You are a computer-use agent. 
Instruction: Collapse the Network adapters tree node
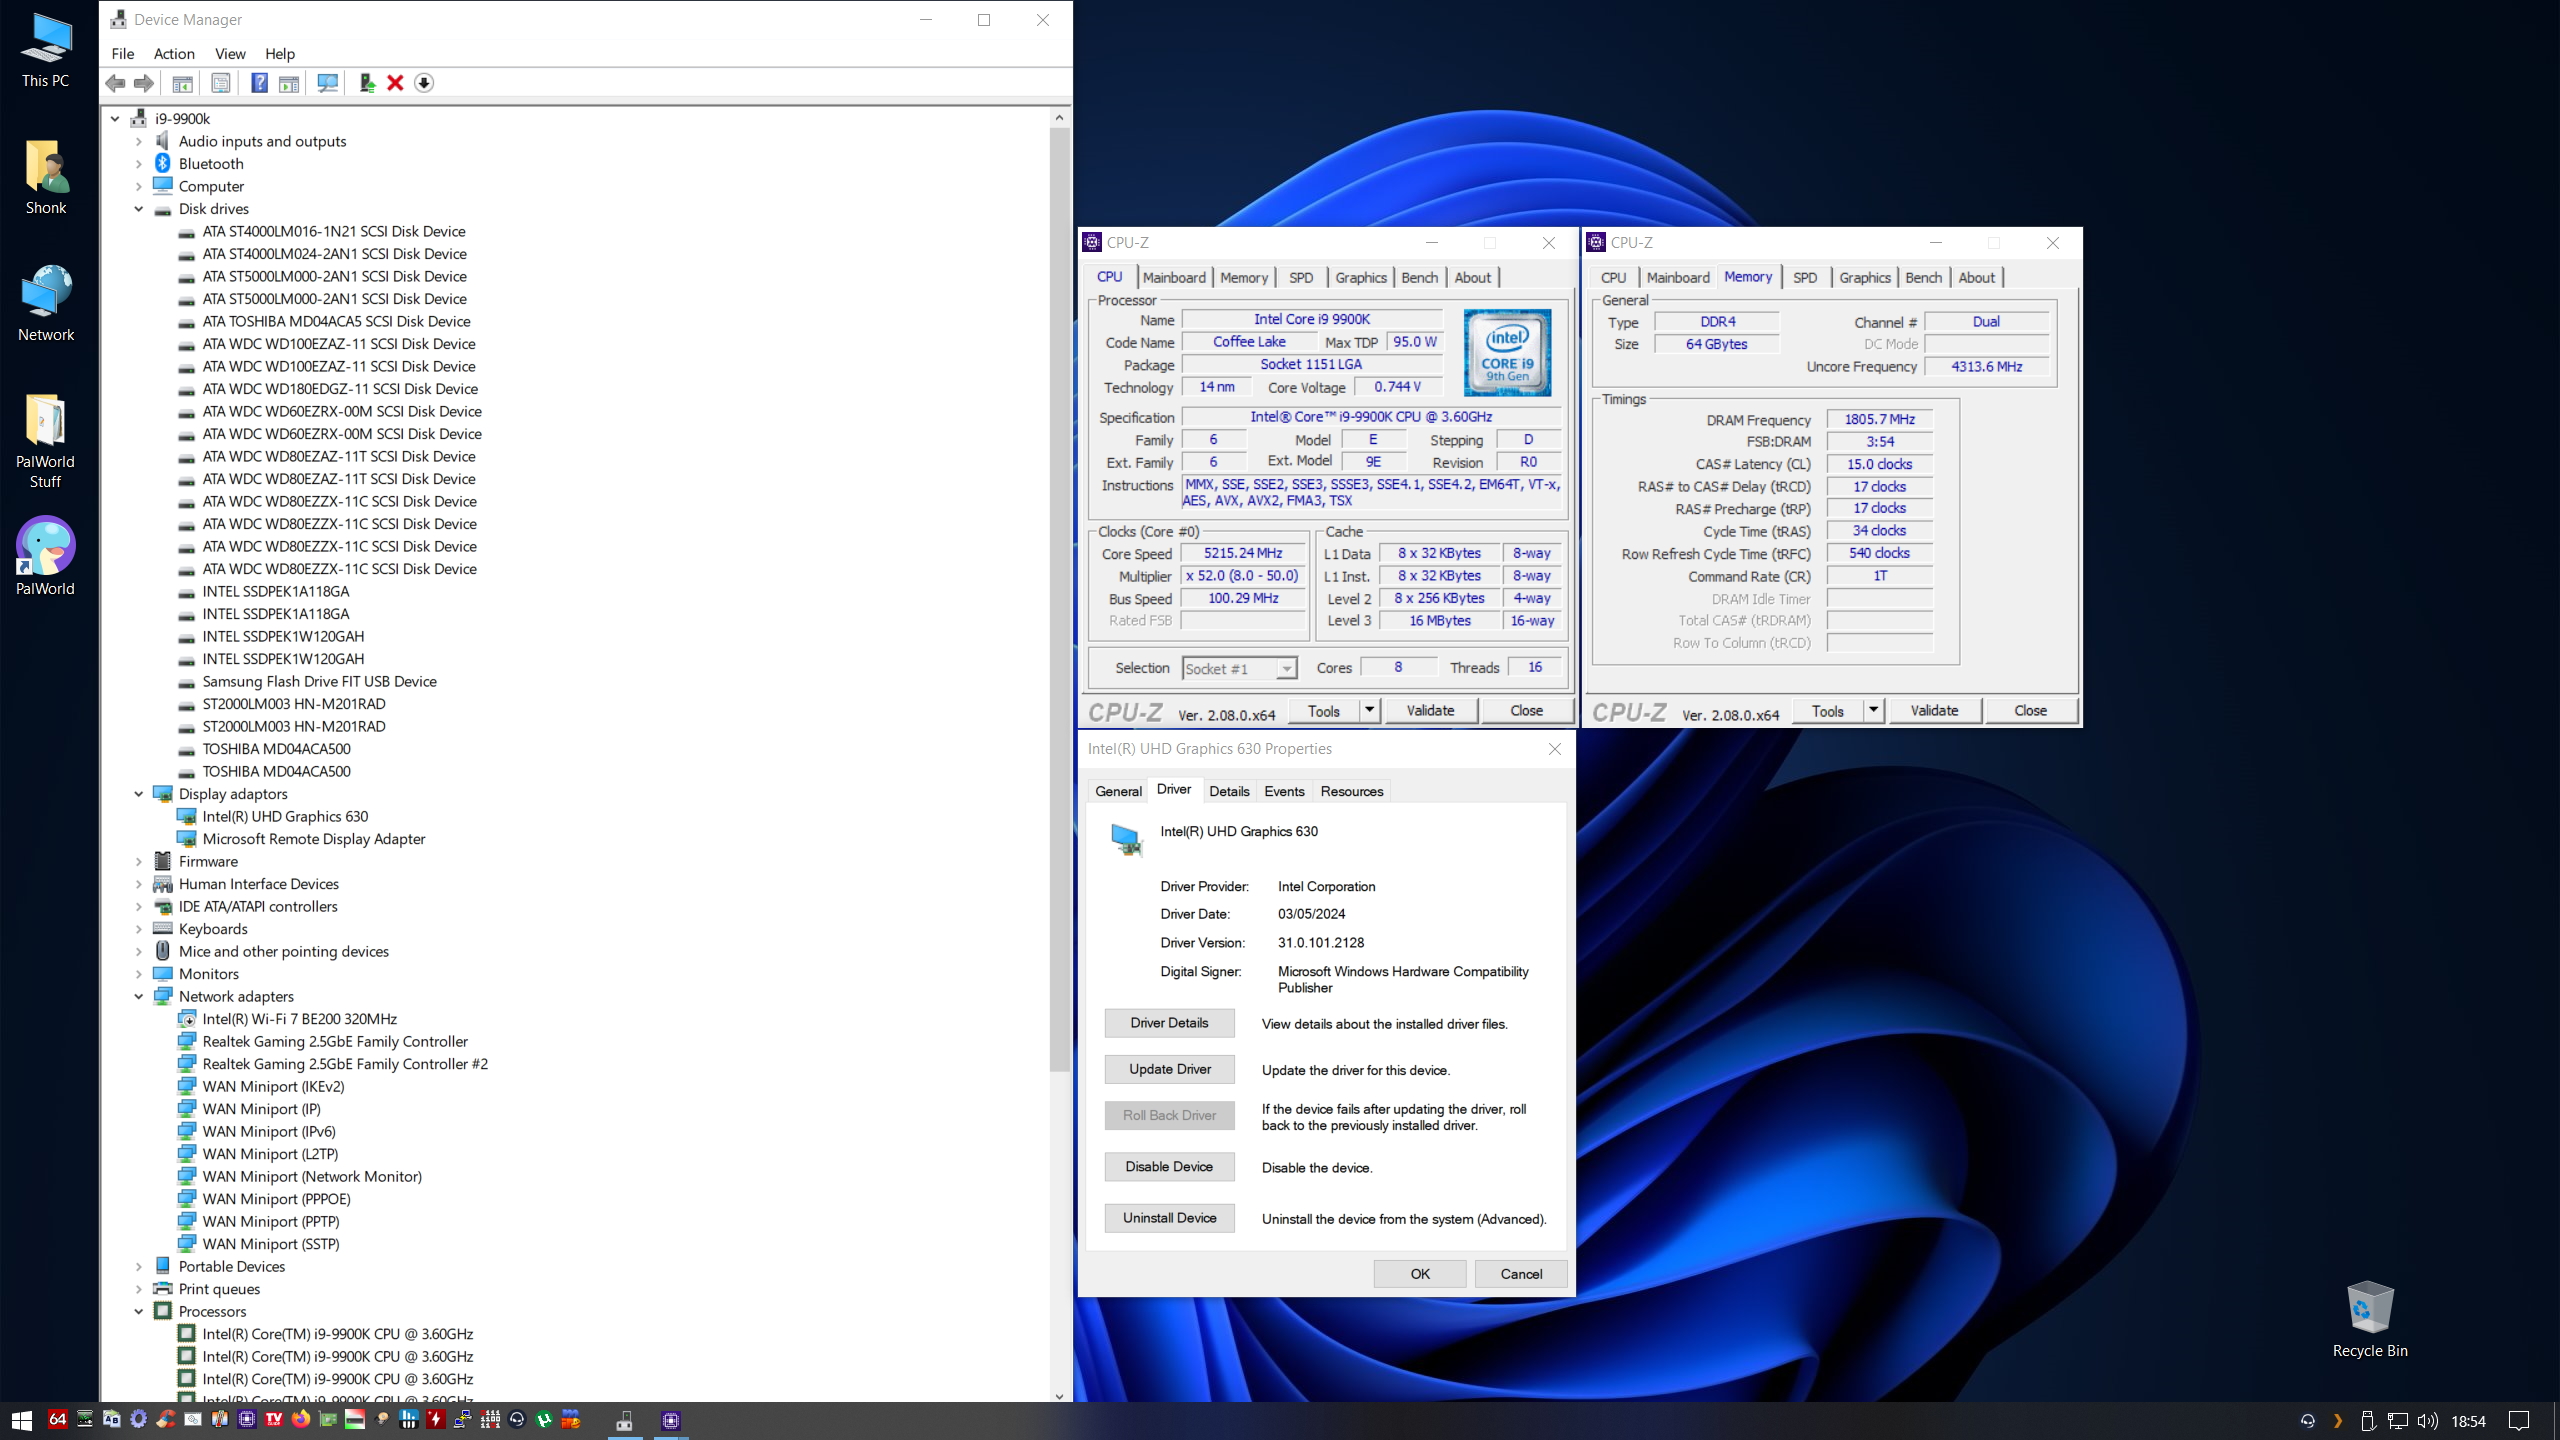pos(139,997)
